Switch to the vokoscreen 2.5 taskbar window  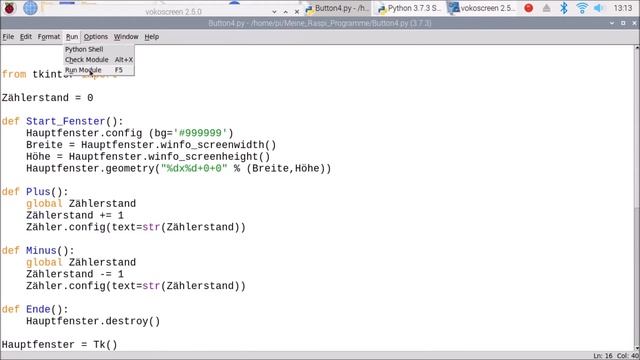(x=482, y=8)
